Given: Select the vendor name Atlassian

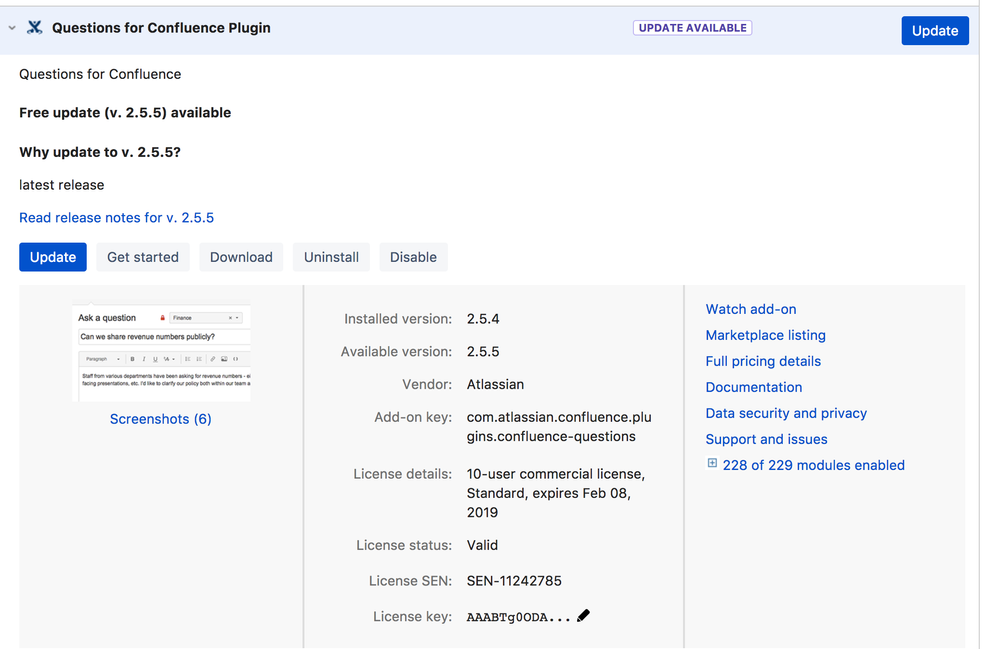Looking at the screenshot, I should pyautogui.click(x=495, y=385).
